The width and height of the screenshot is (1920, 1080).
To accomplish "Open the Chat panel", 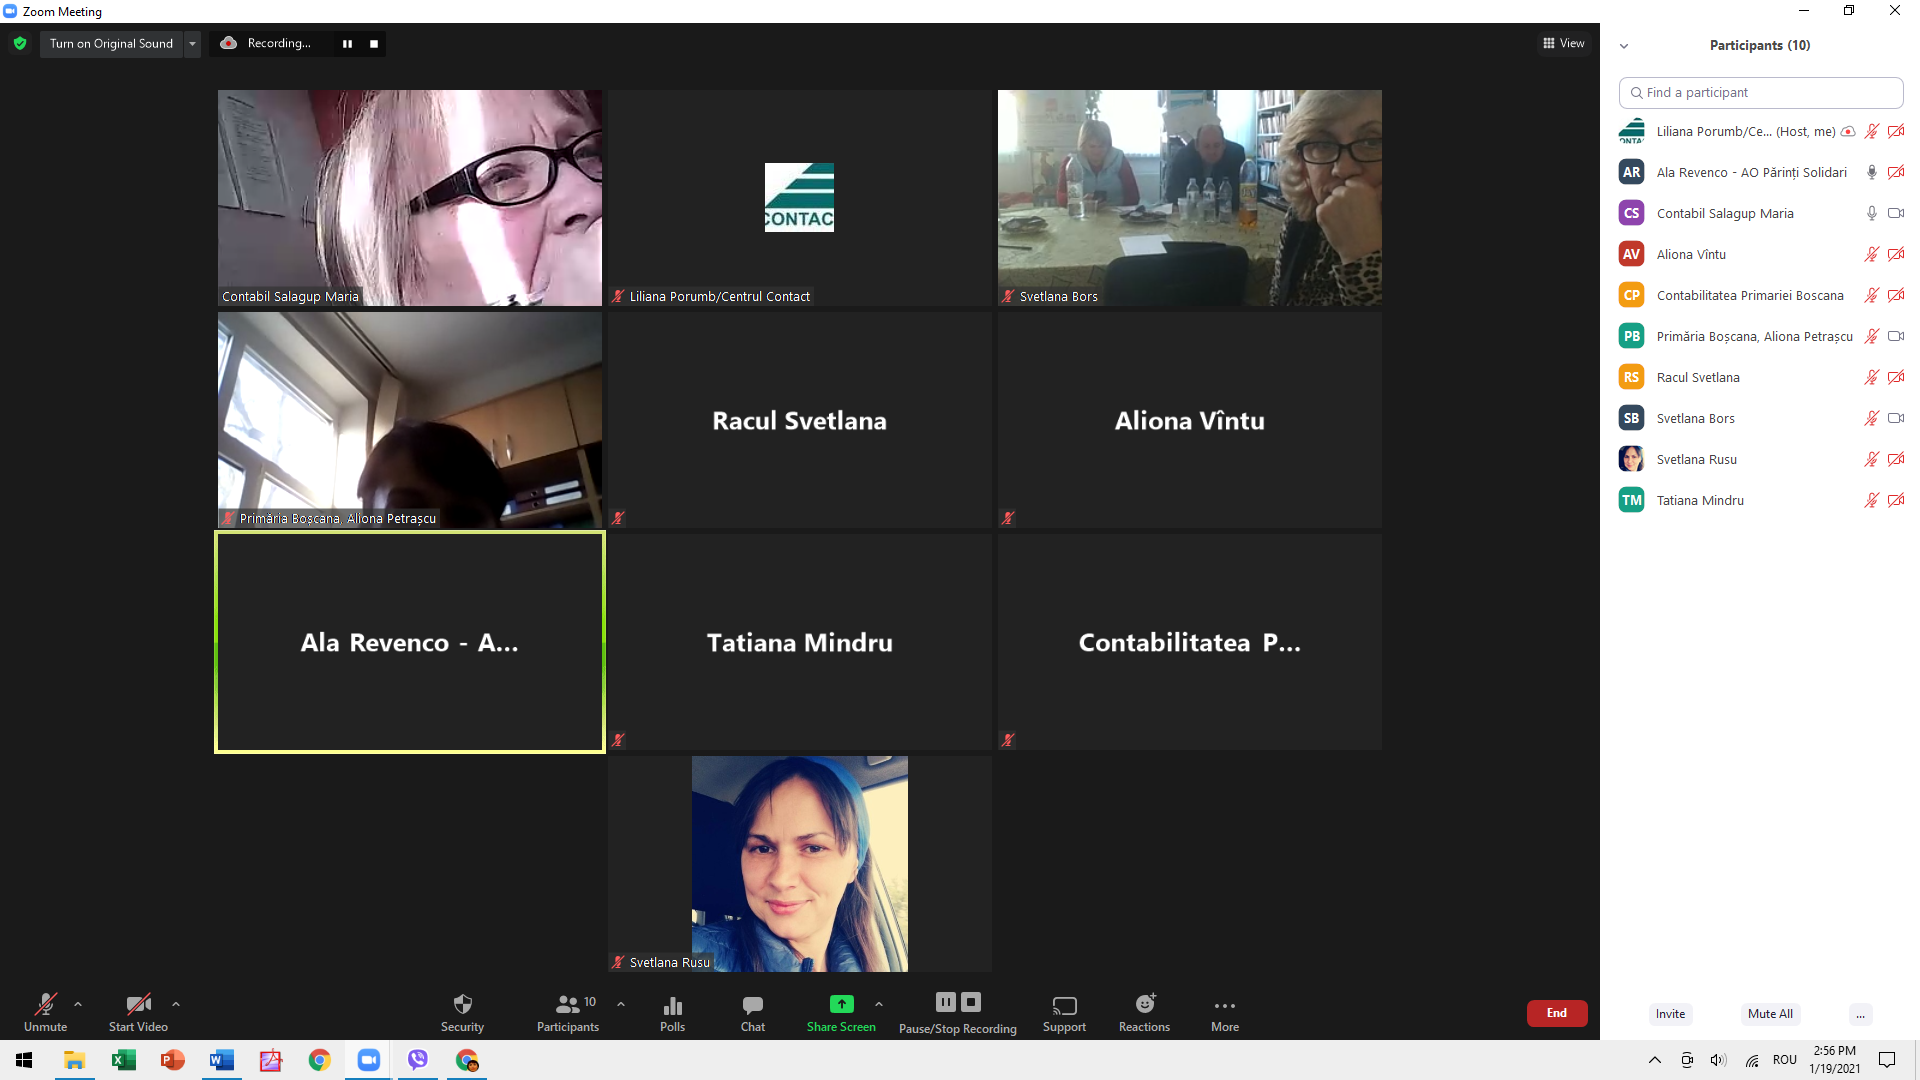I will [752, 1011].
